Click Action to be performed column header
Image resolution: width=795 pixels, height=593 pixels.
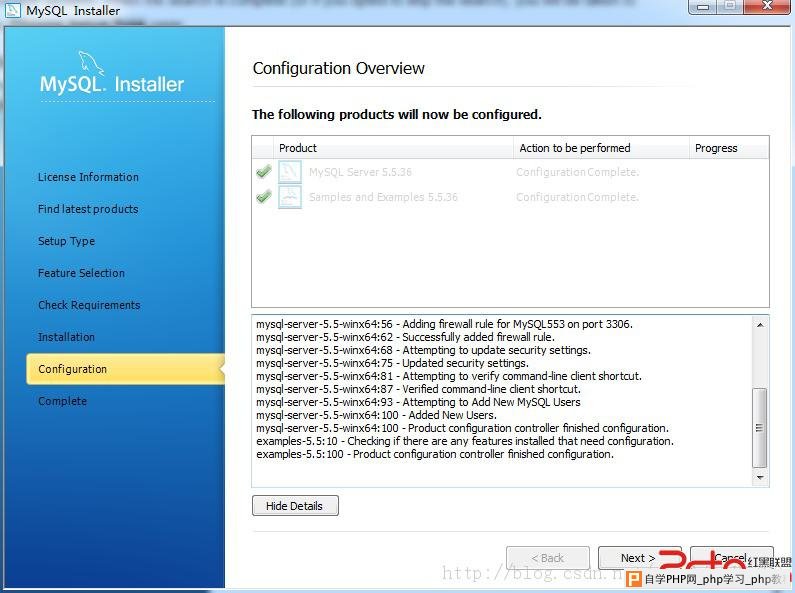[x=601, y=148]
